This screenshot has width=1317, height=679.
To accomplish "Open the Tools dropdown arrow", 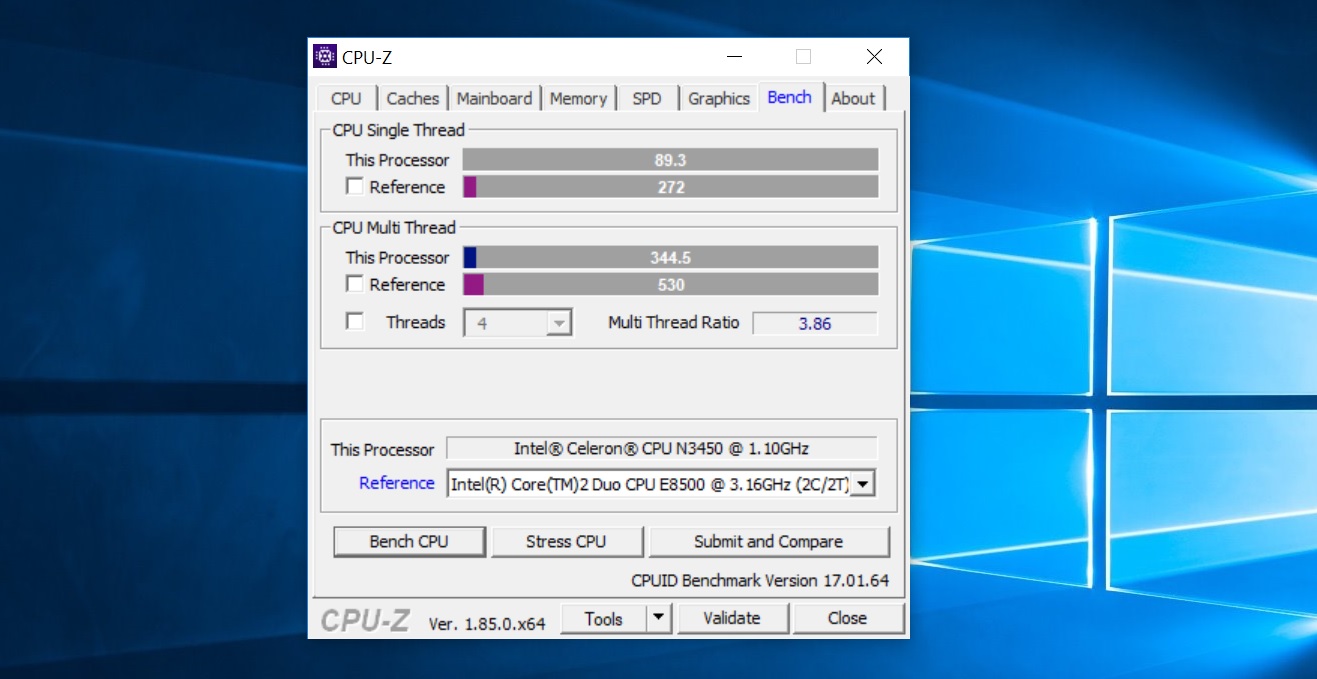I will pos(657,619).
